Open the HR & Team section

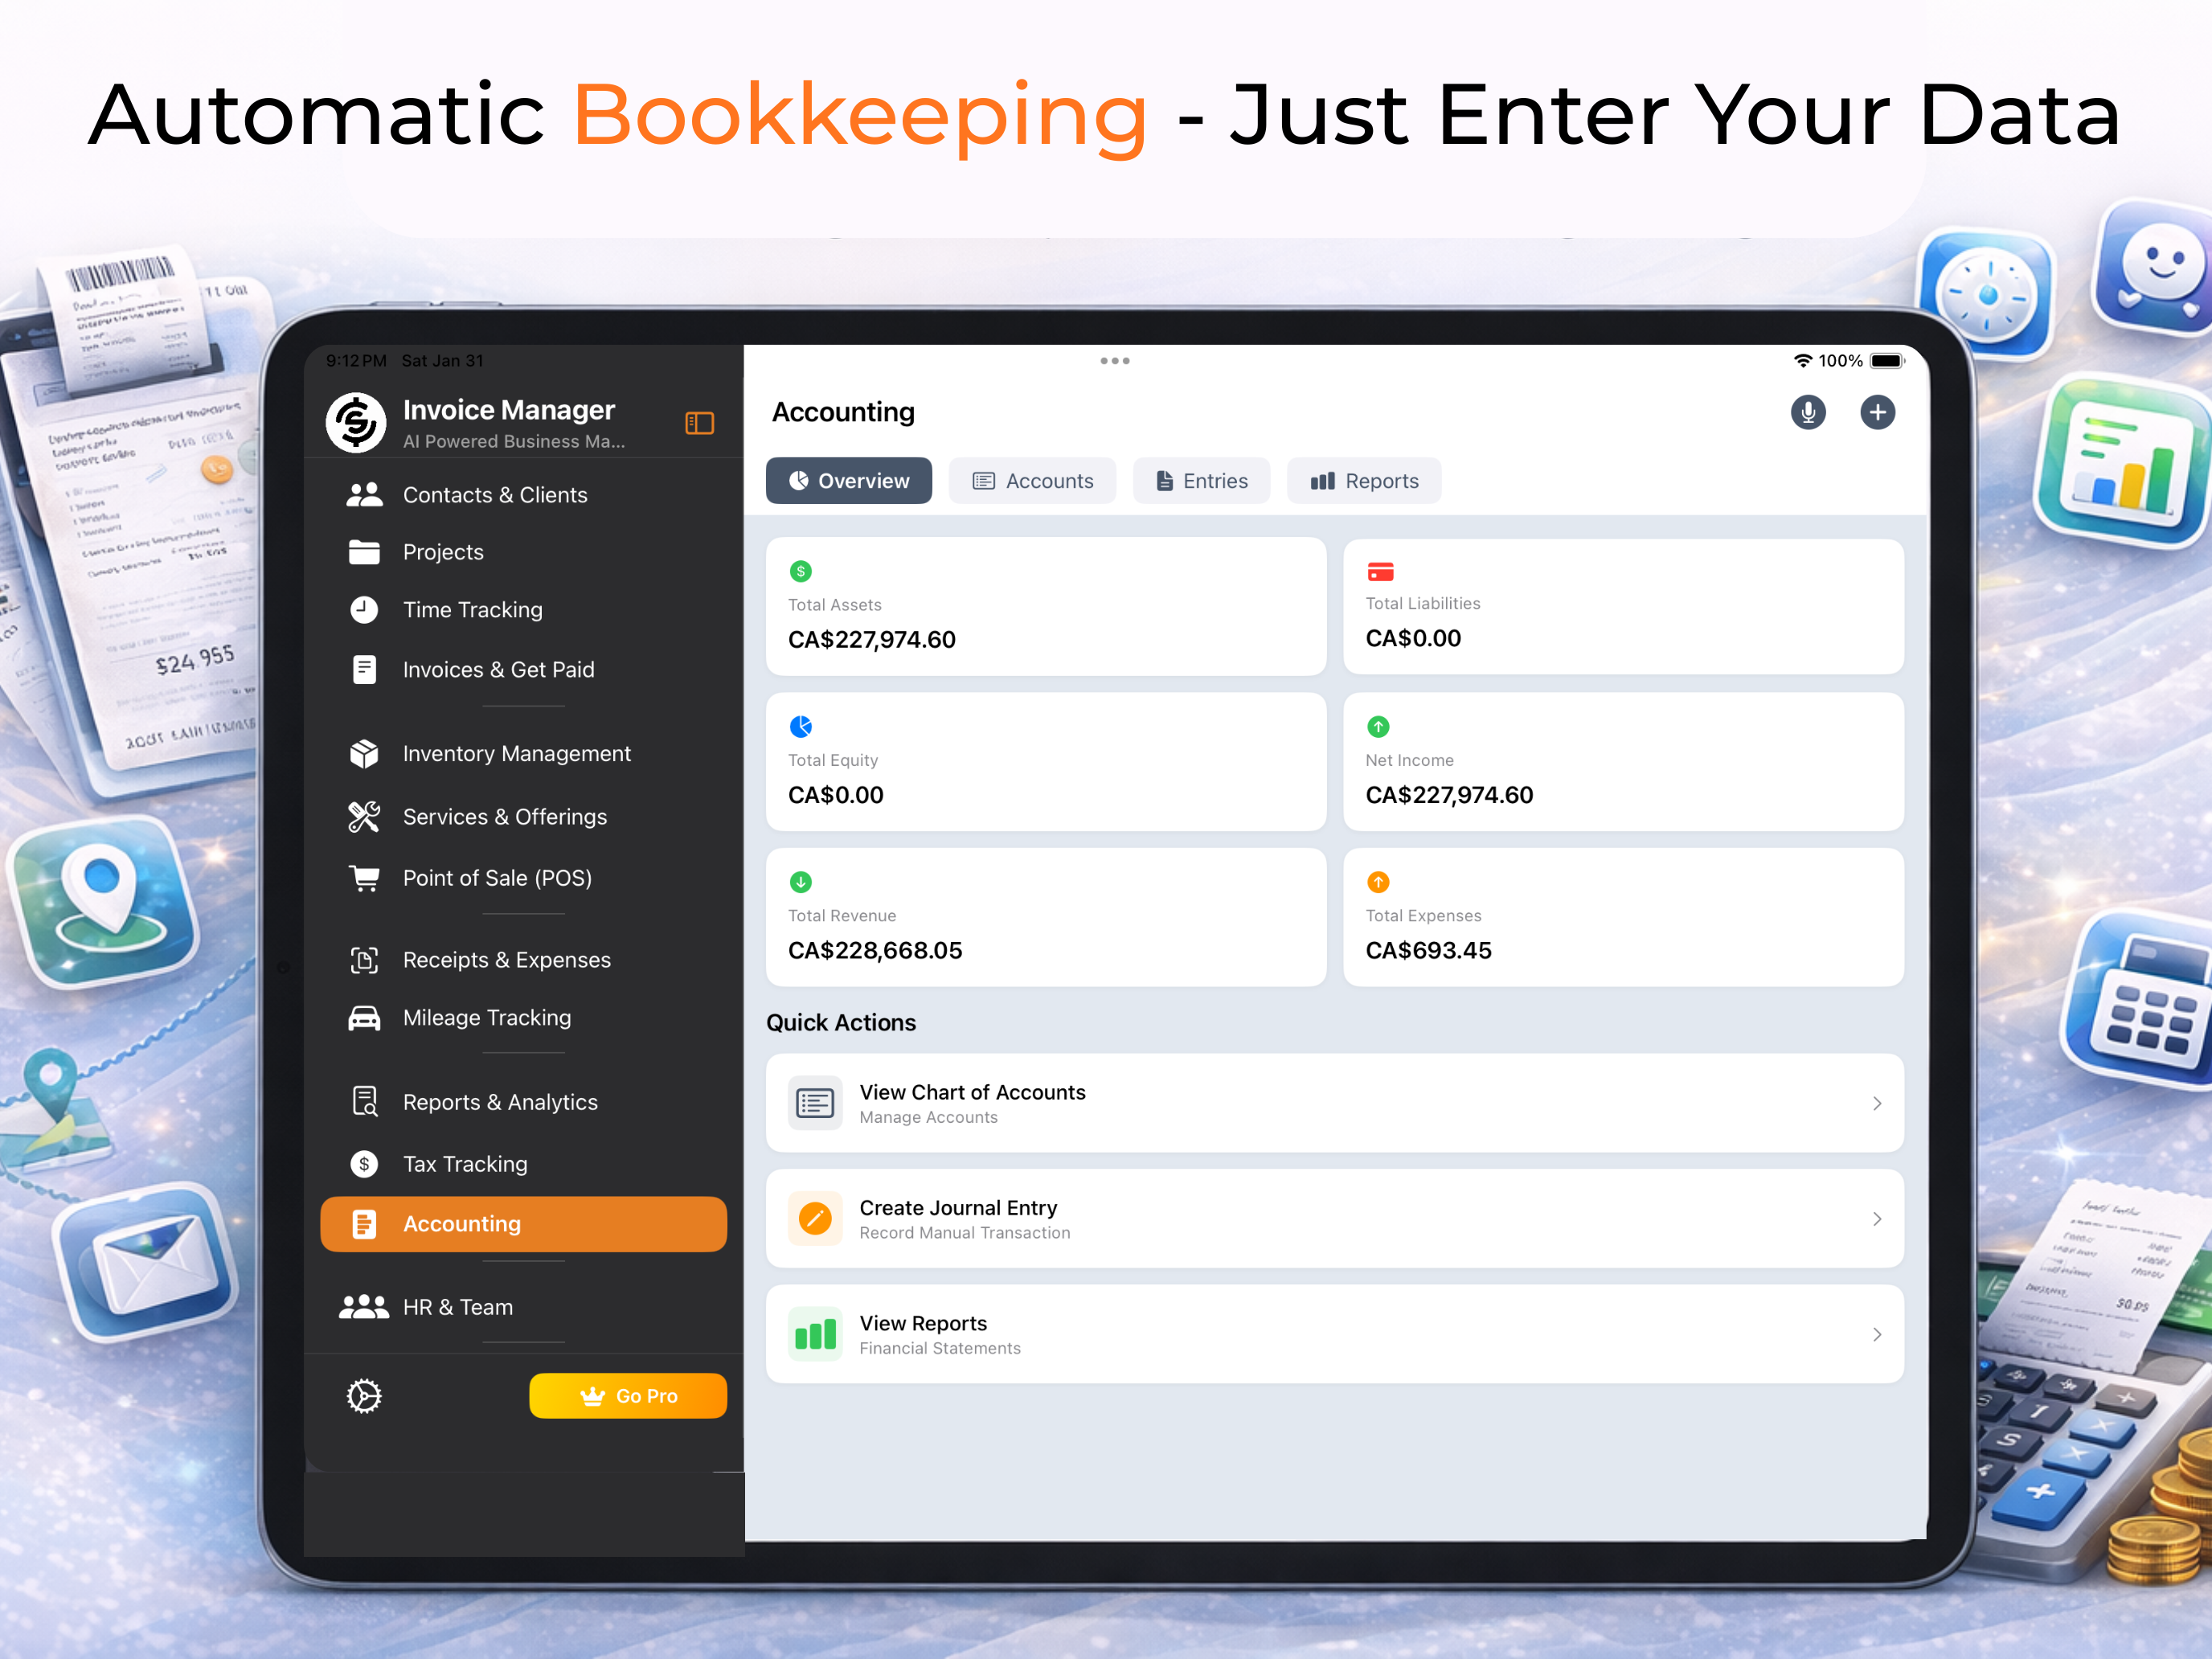coord(457,1307)
